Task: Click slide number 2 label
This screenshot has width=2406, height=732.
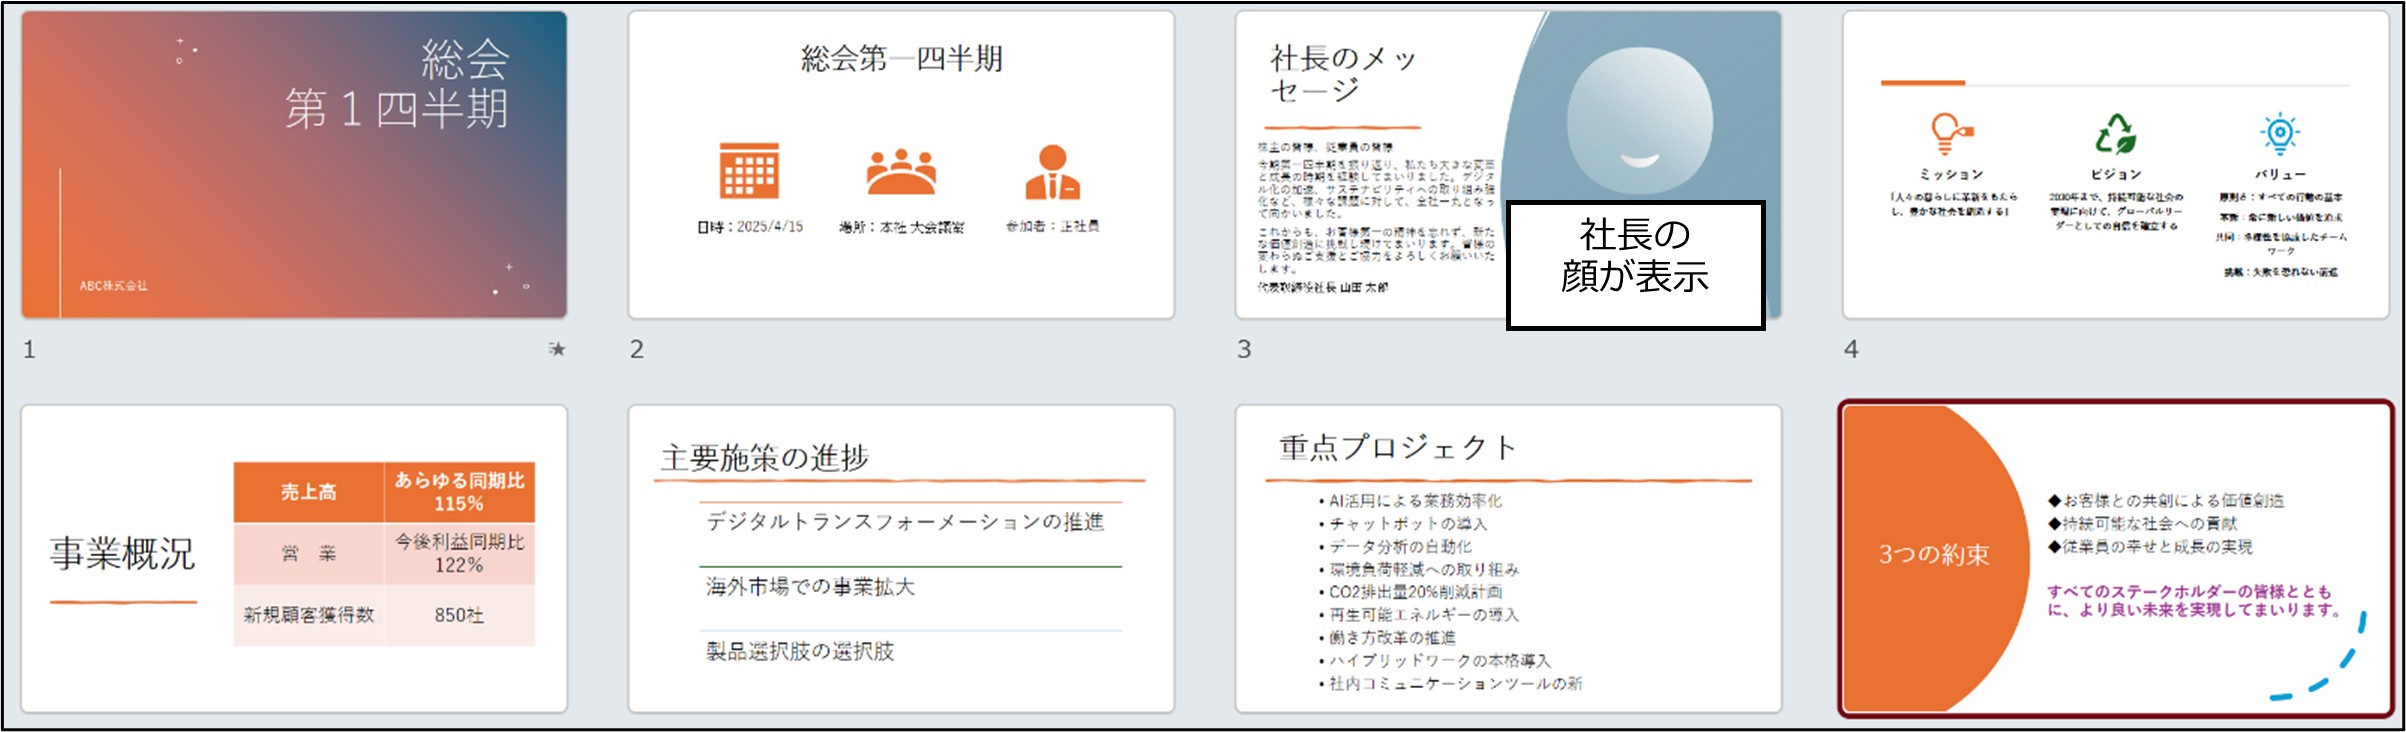Action: tap(637, 349)
